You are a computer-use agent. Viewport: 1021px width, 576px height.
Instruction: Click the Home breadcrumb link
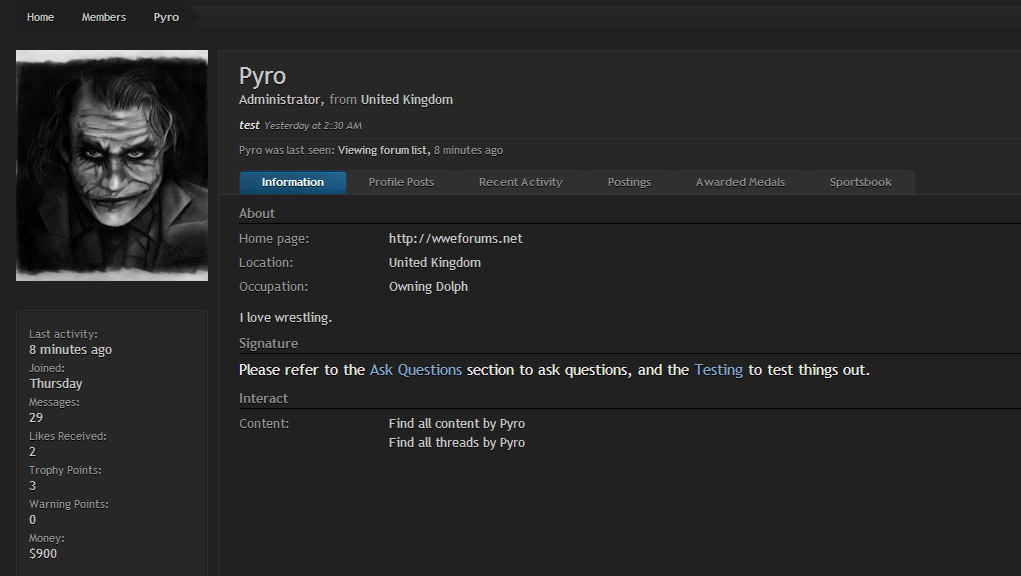pos(40,17)
